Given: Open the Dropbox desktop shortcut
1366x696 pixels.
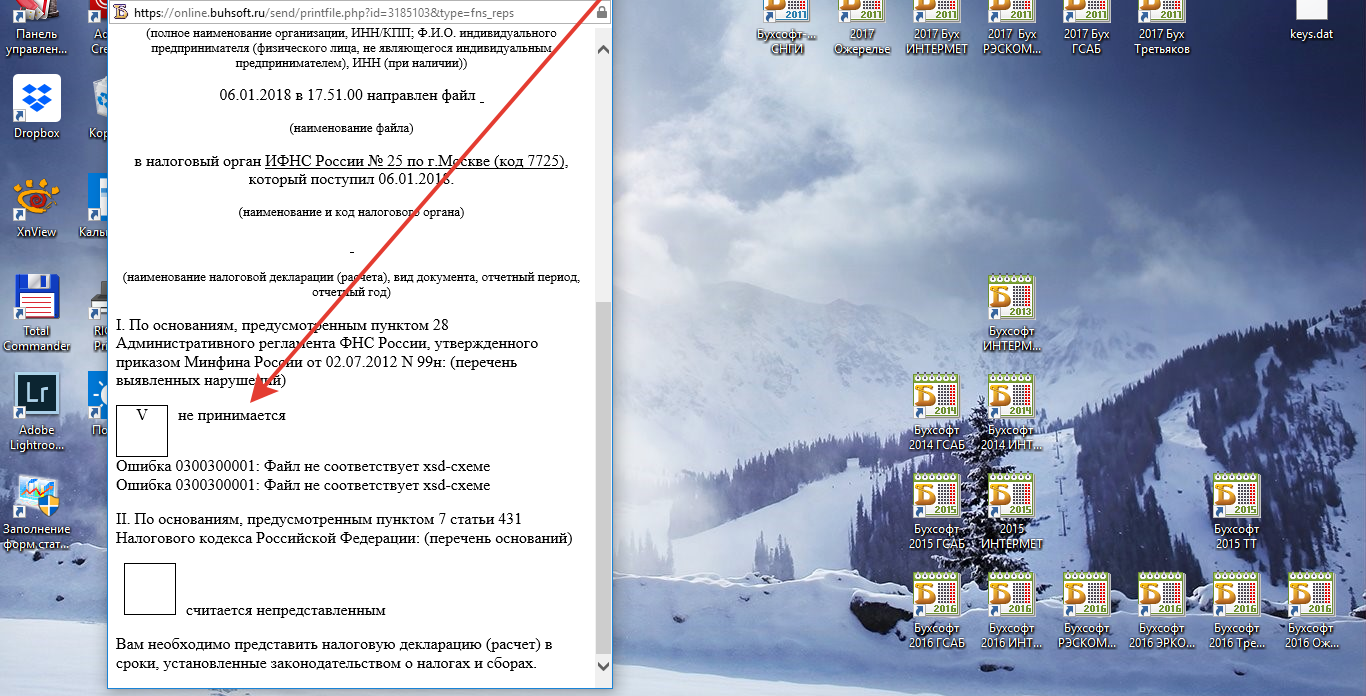Looking at the screenshot, I should pos(37,100).
